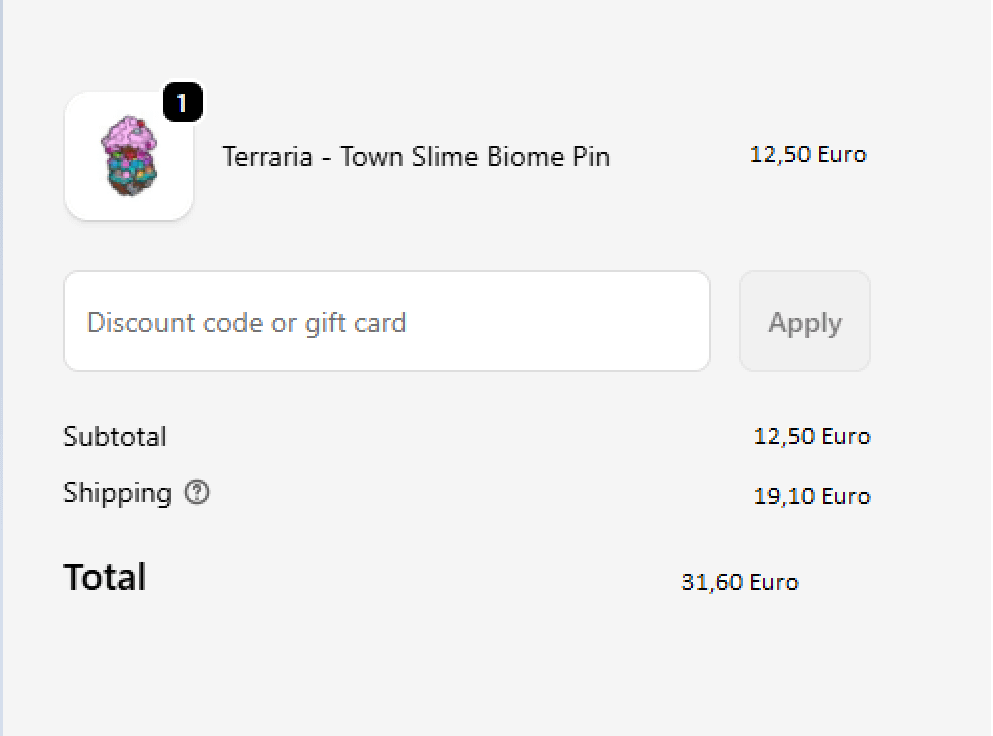The height and width of the screenshot is (736, 993).
Task: Click the quantity badge showing 1
Action: click(x=181, y=102)
